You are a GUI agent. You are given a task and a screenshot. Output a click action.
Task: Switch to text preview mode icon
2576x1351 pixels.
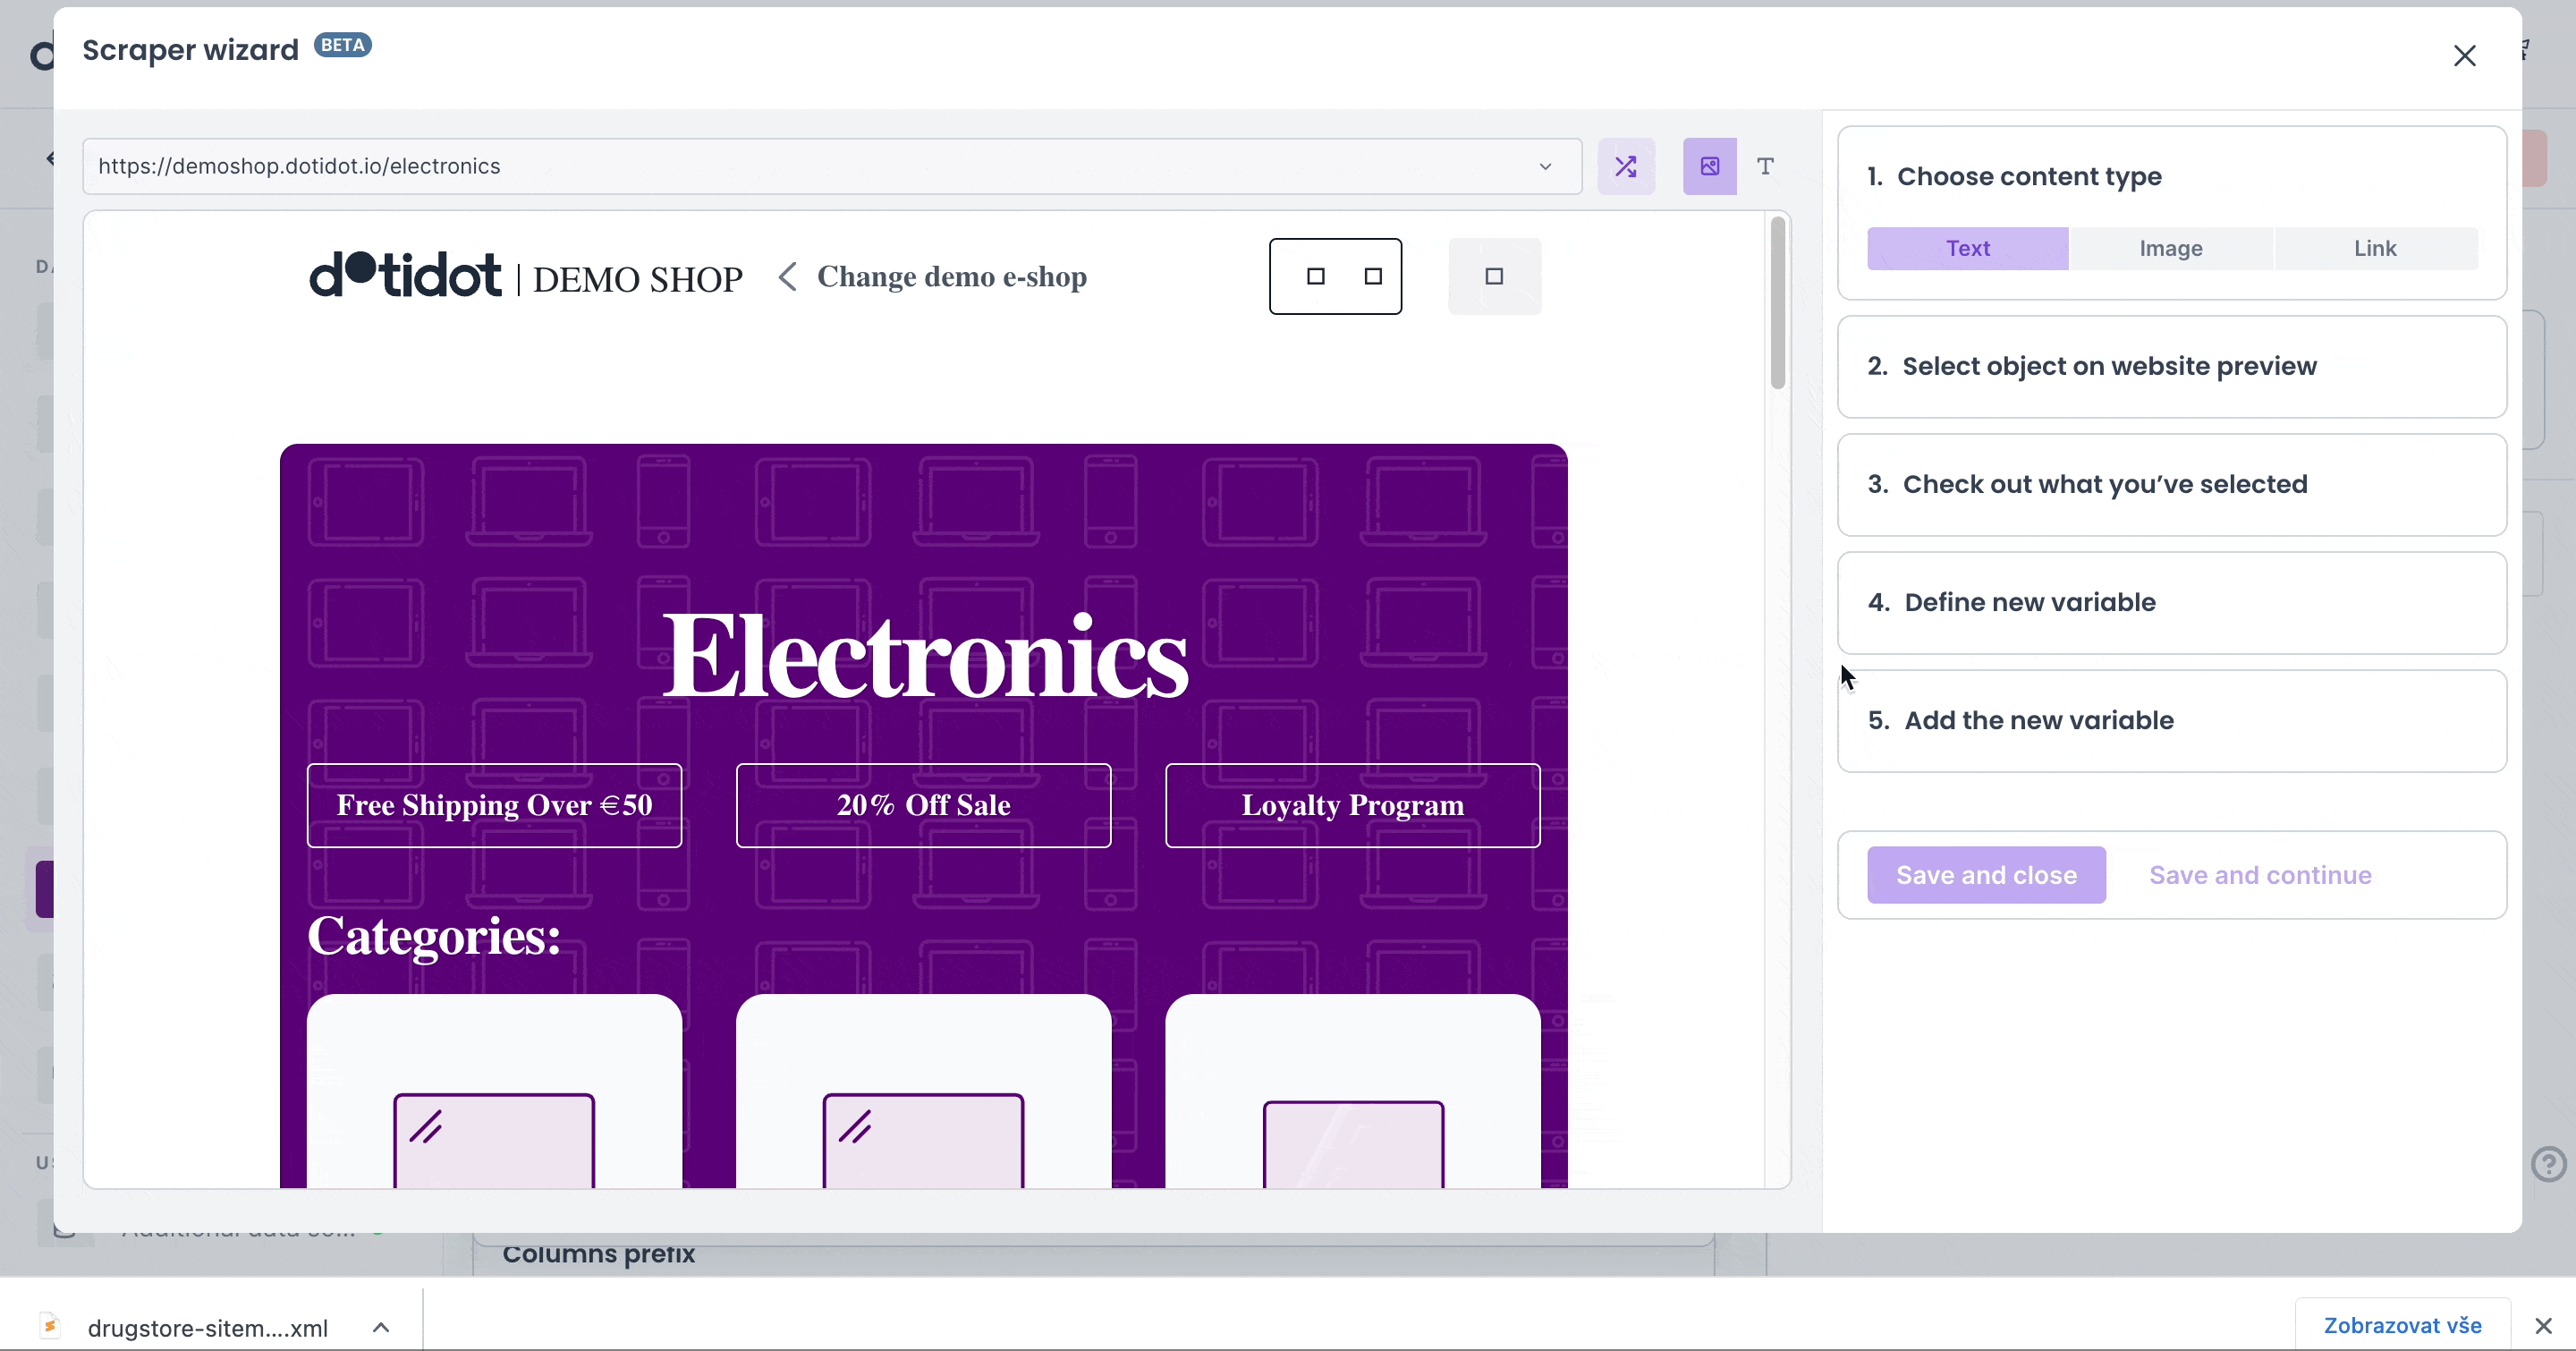(1766, 166)
